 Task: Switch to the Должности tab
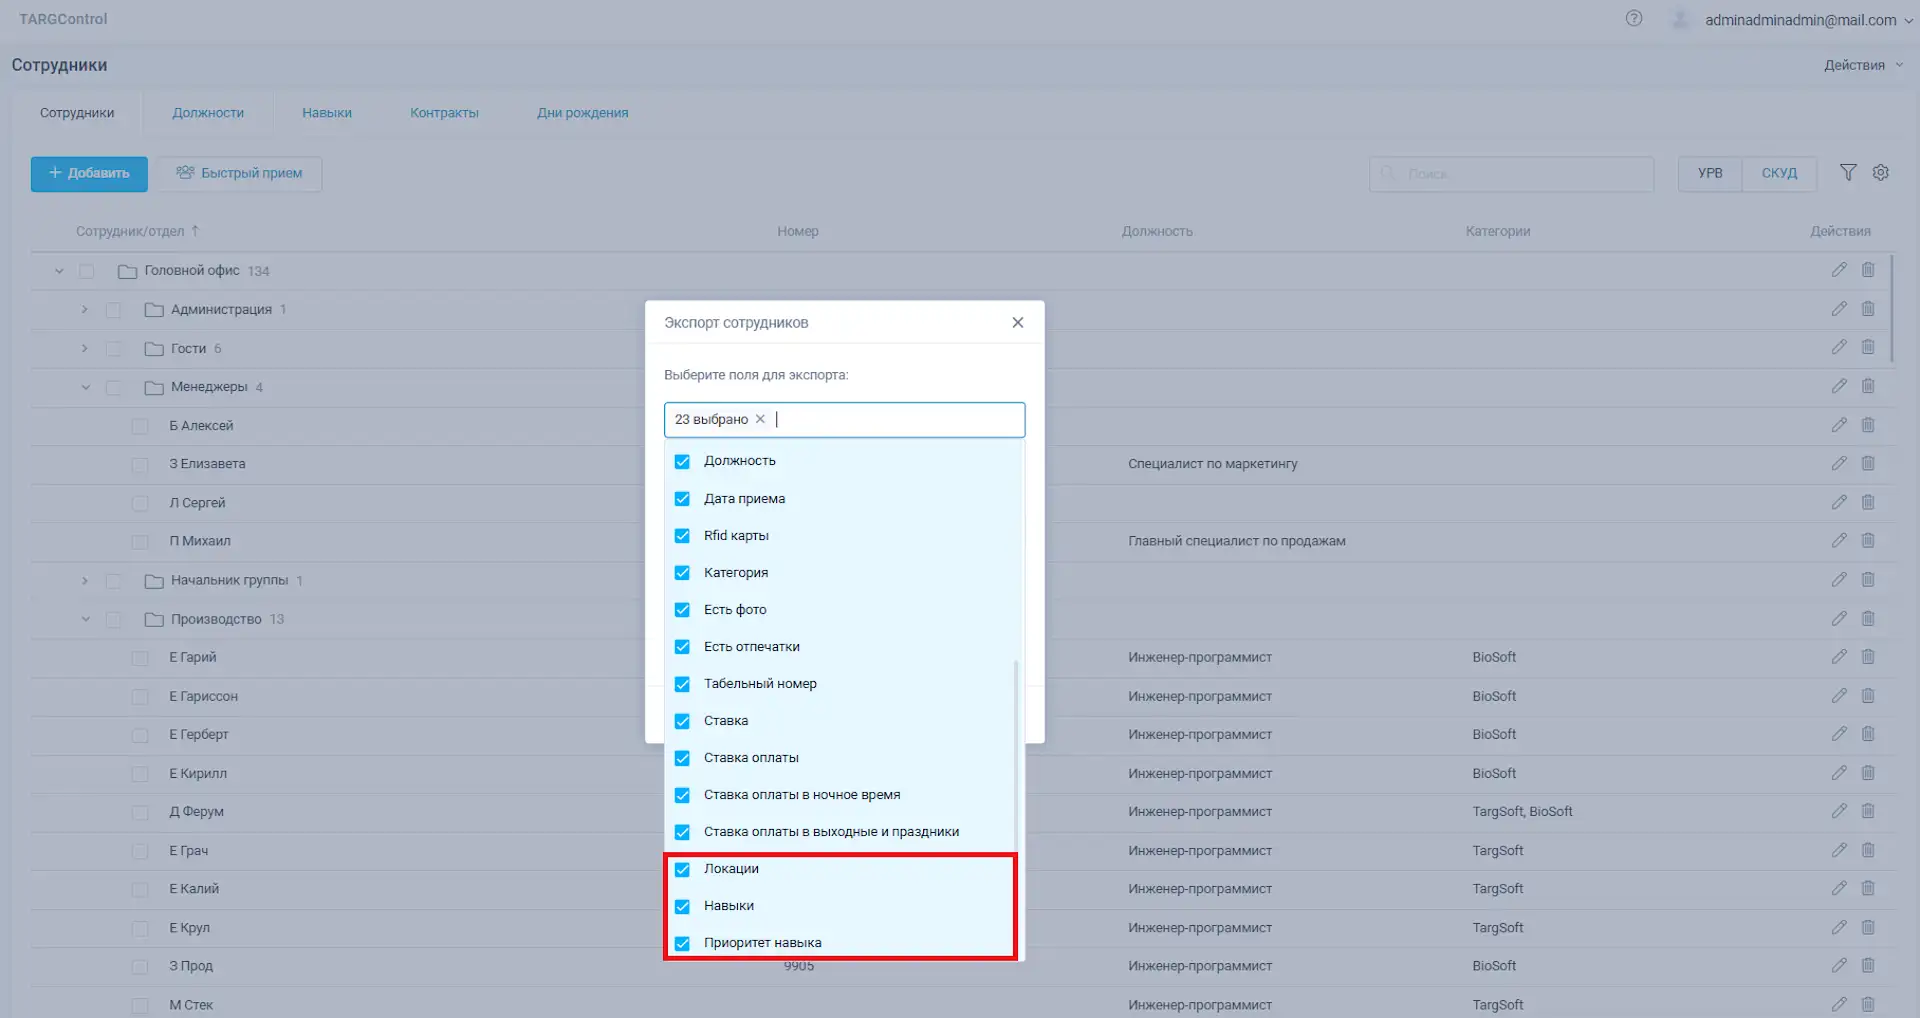click(208, 113)
